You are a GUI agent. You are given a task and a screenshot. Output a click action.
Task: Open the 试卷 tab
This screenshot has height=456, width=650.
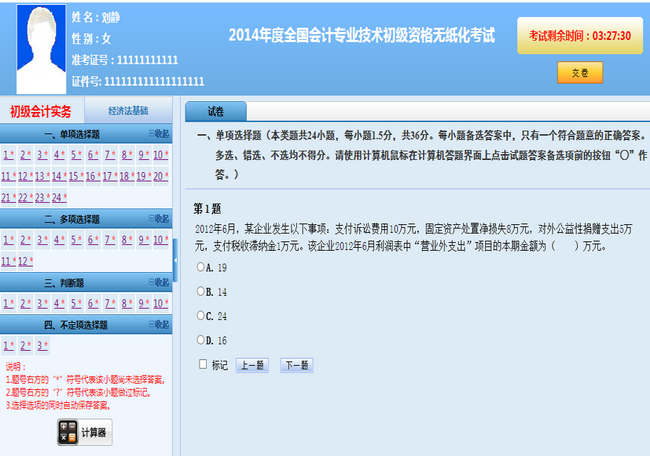[215, 111]
